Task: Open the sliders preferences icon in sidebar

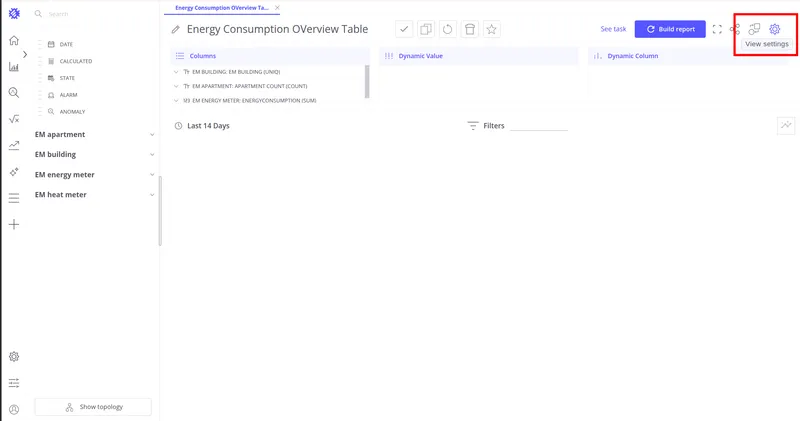Action: pyautogui.click(x=14, y=383)
